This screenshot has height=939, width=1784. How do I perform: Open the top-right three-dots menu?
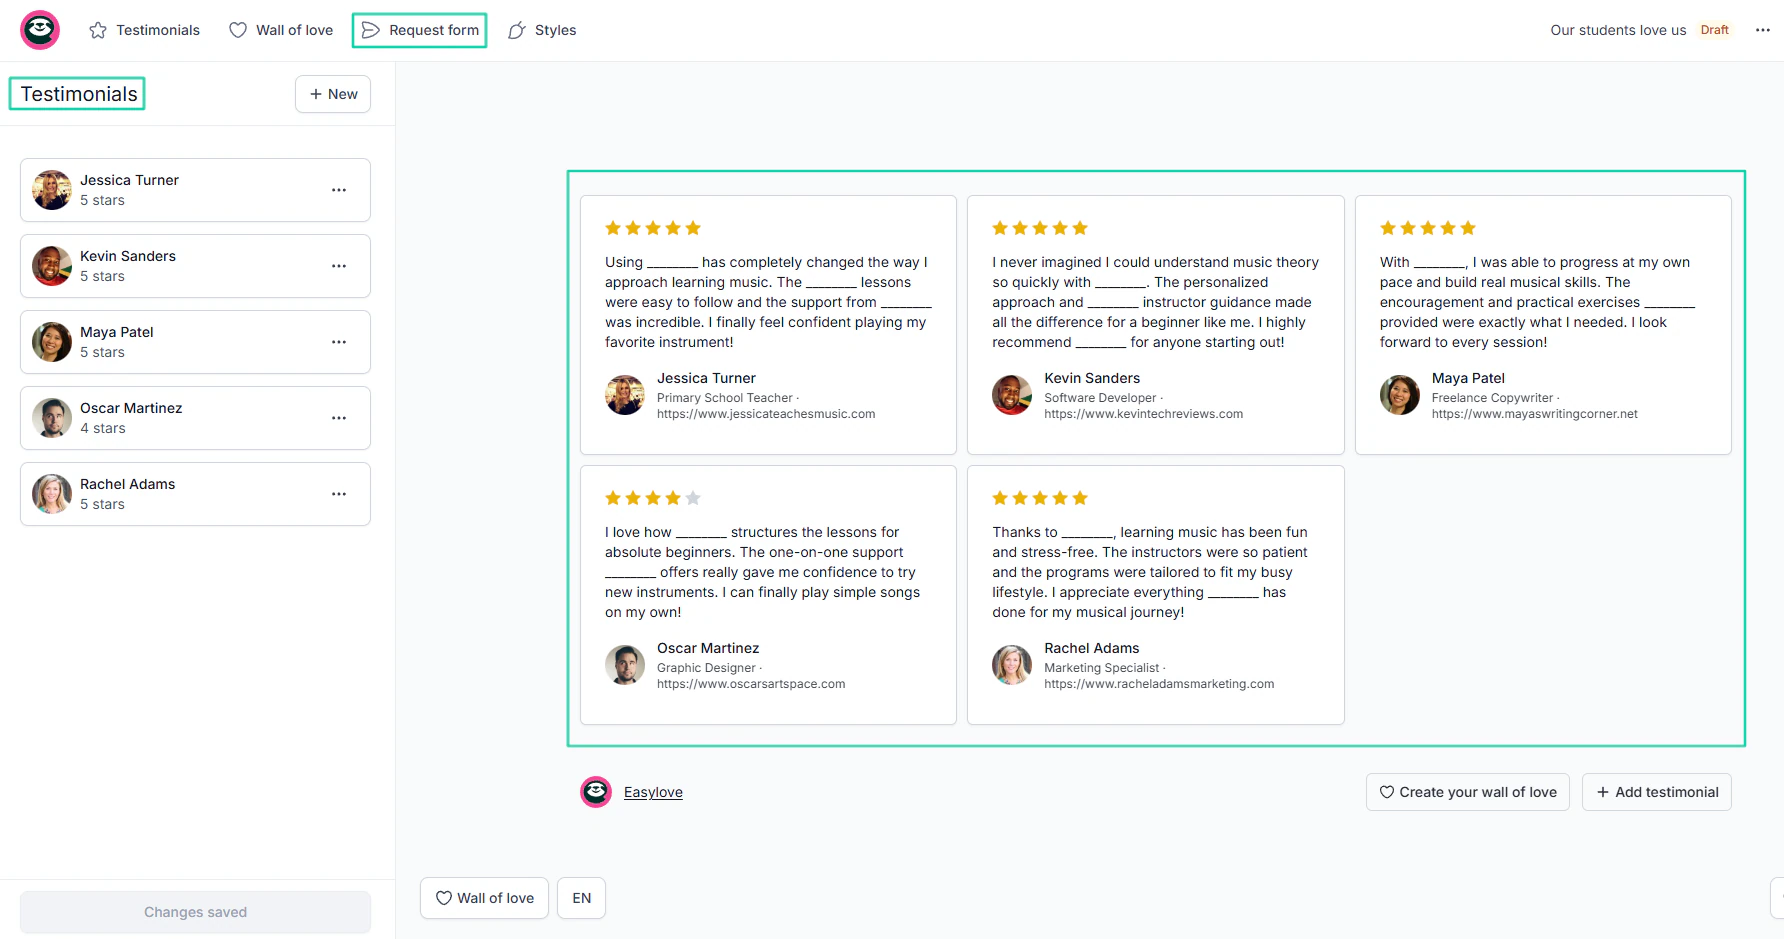[x=1763, y=30]
